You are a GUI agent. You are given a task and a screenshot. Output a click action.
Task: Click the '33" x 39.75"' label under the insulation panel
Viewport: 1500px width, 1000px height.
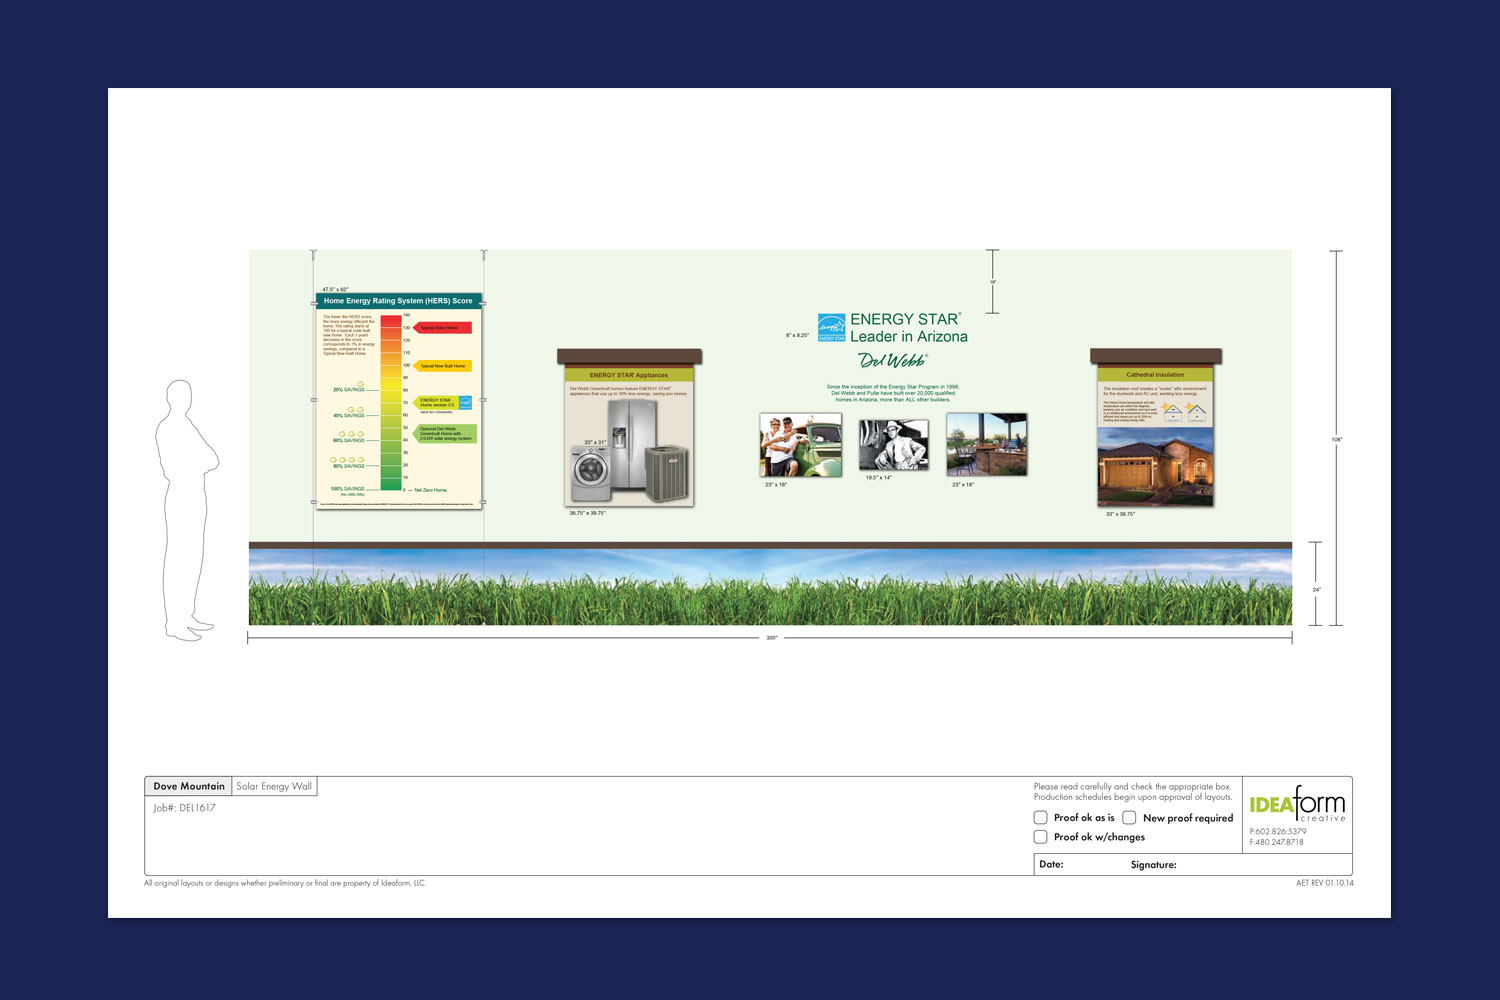(x=1120, y=514)
